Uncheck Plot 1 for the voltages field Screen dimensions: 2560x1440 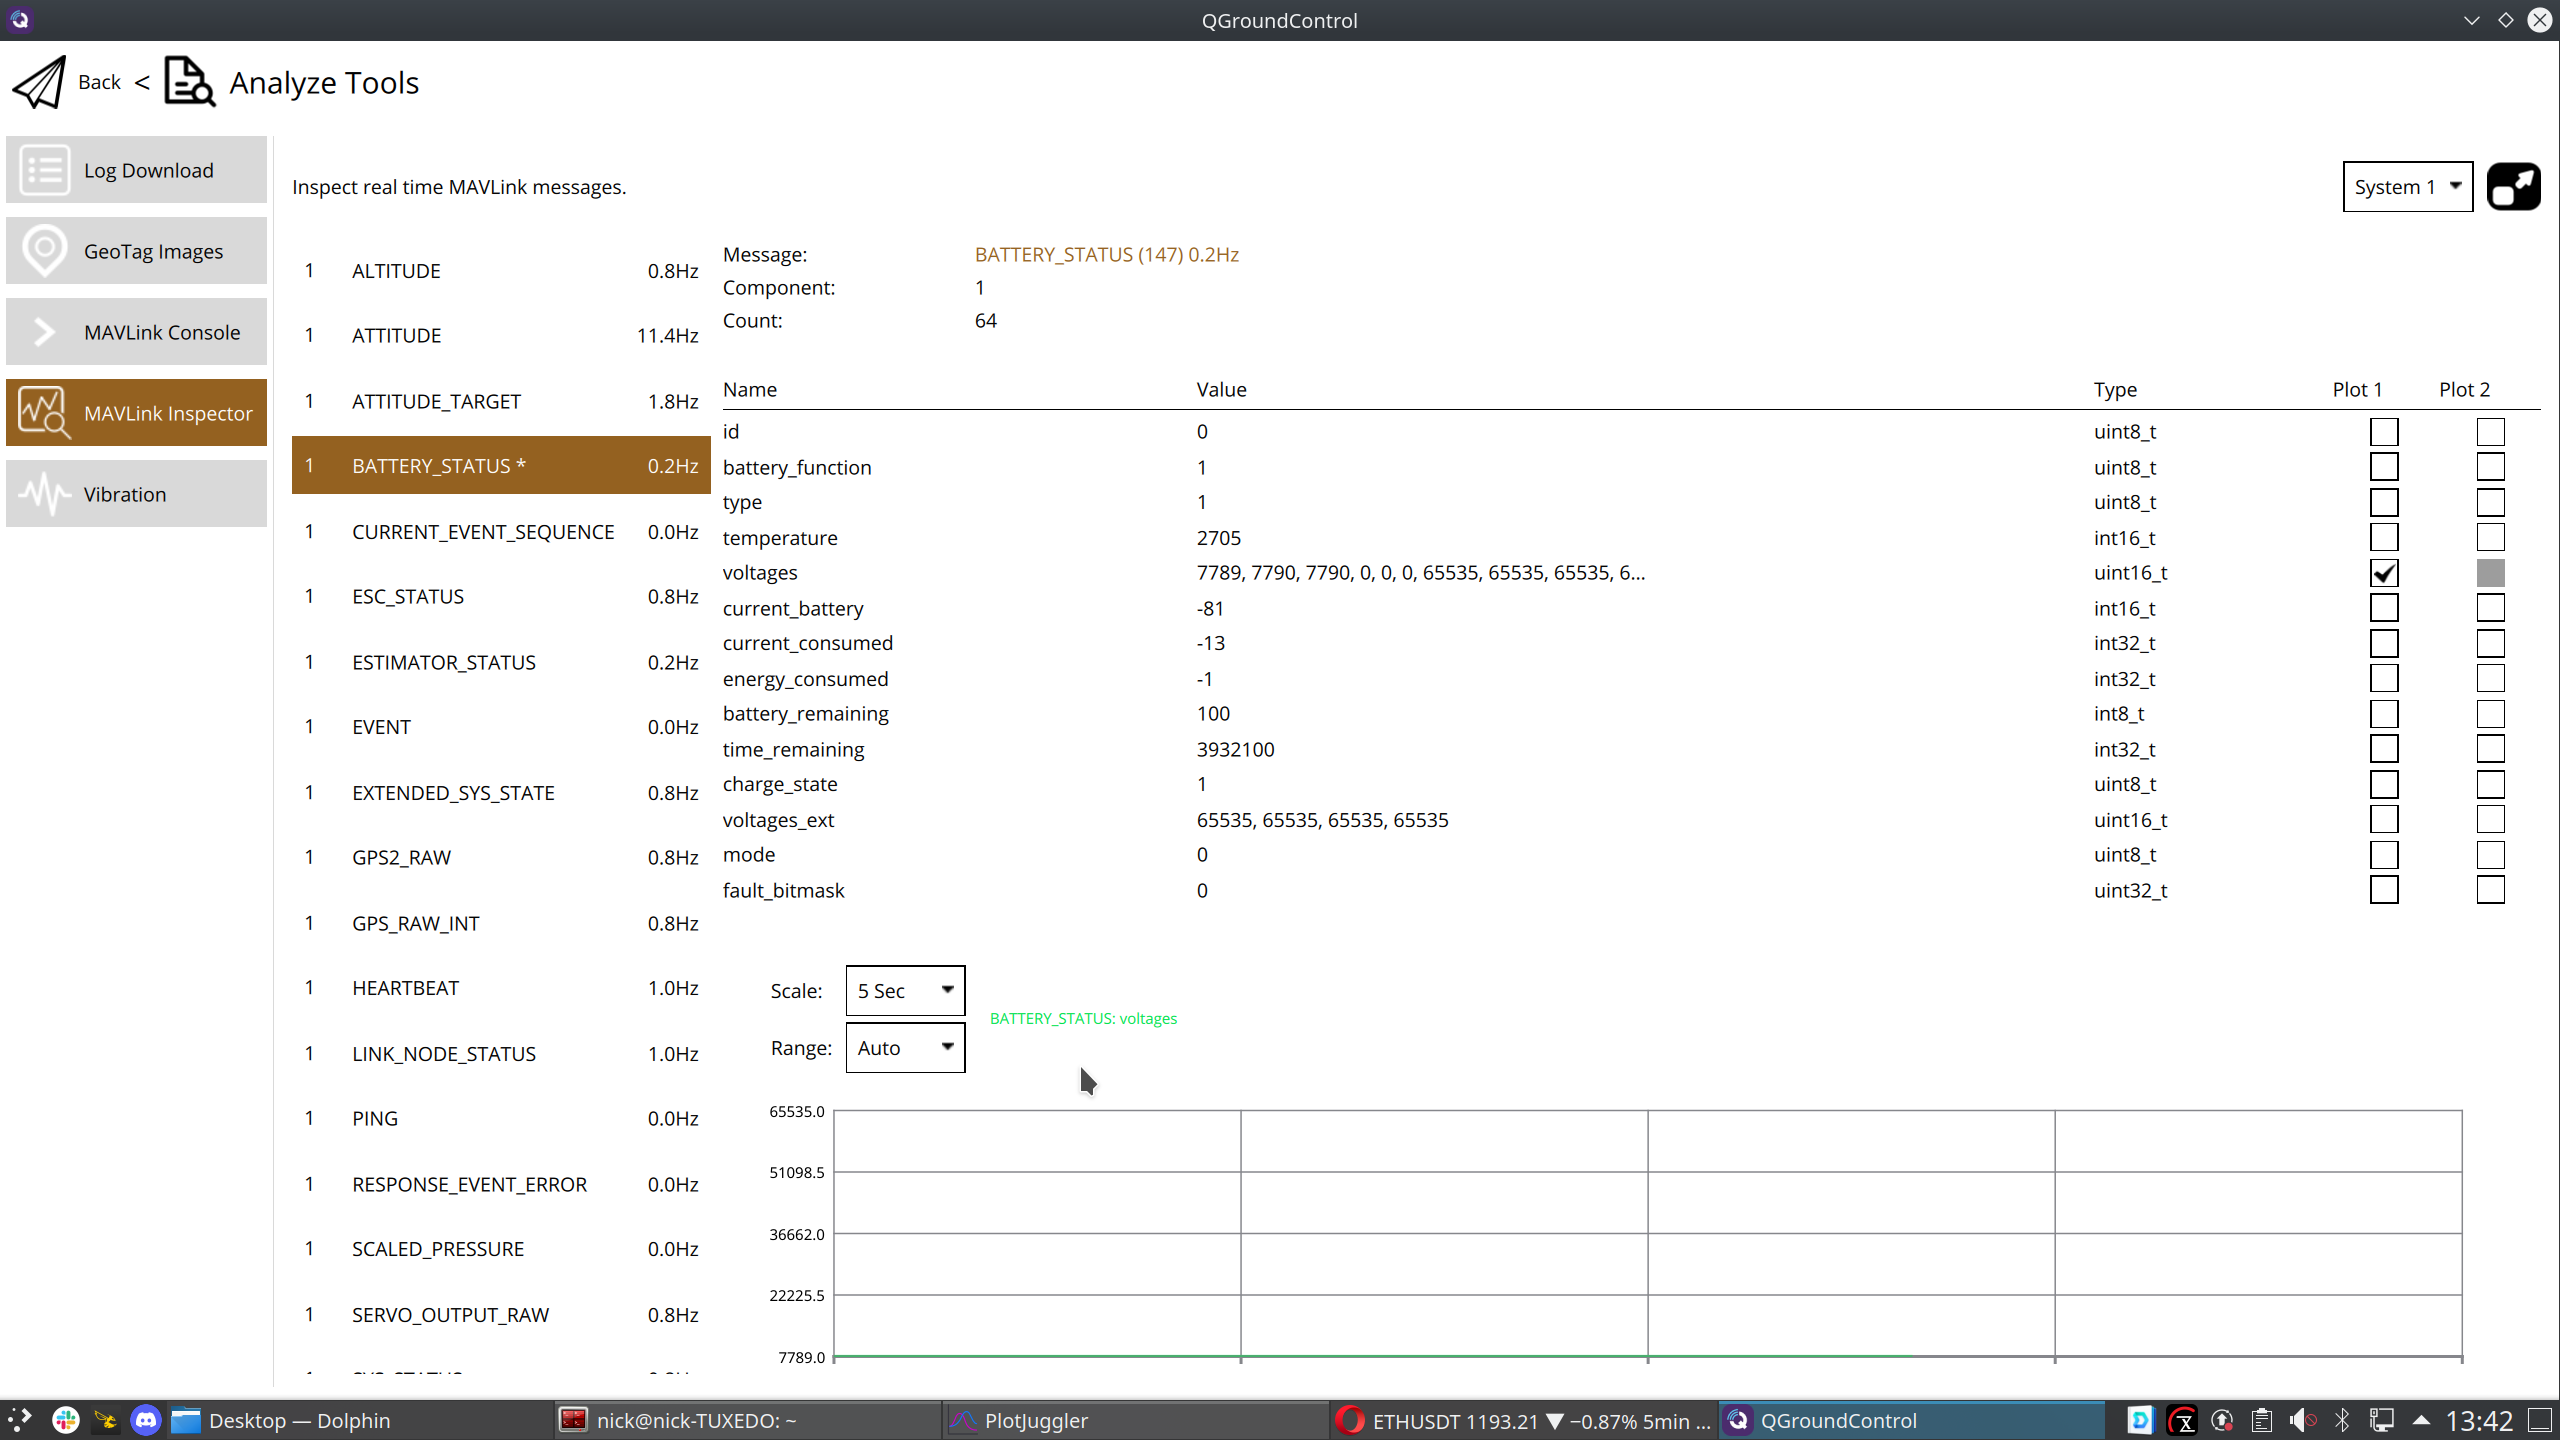pos(2384,572)
